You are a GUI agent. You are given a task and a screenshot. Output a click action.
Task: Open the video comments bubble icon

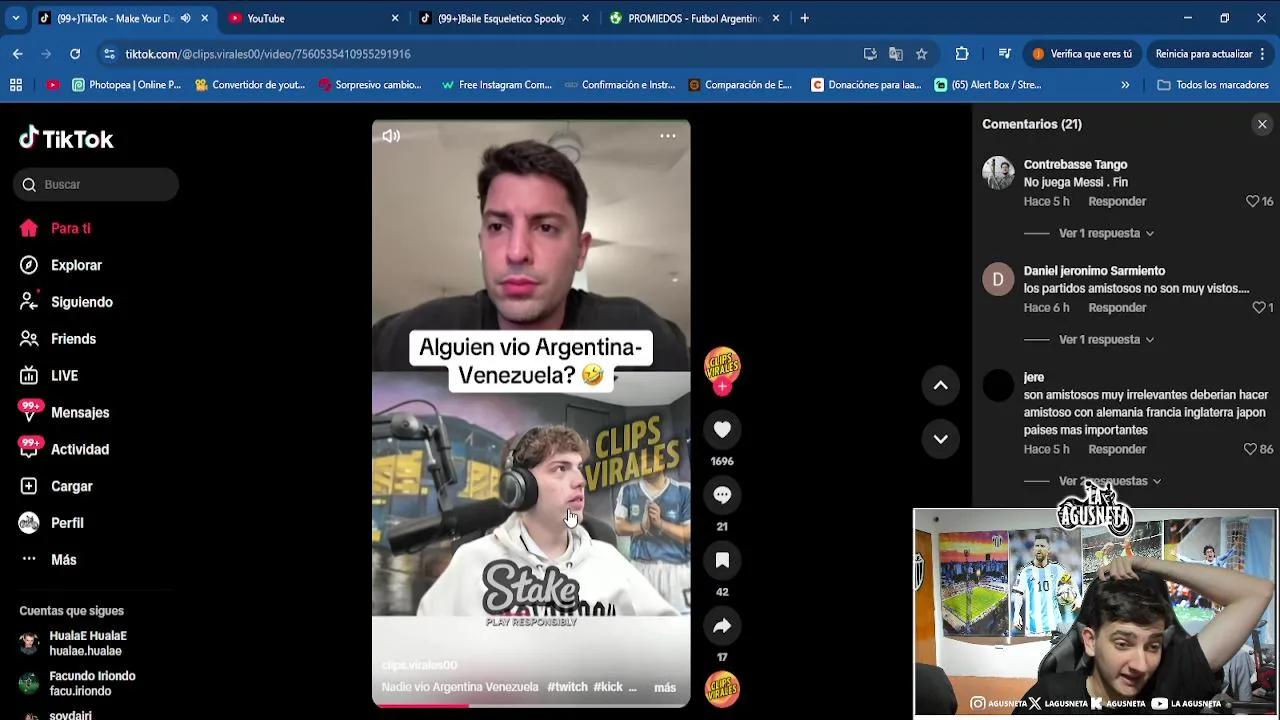722,495
